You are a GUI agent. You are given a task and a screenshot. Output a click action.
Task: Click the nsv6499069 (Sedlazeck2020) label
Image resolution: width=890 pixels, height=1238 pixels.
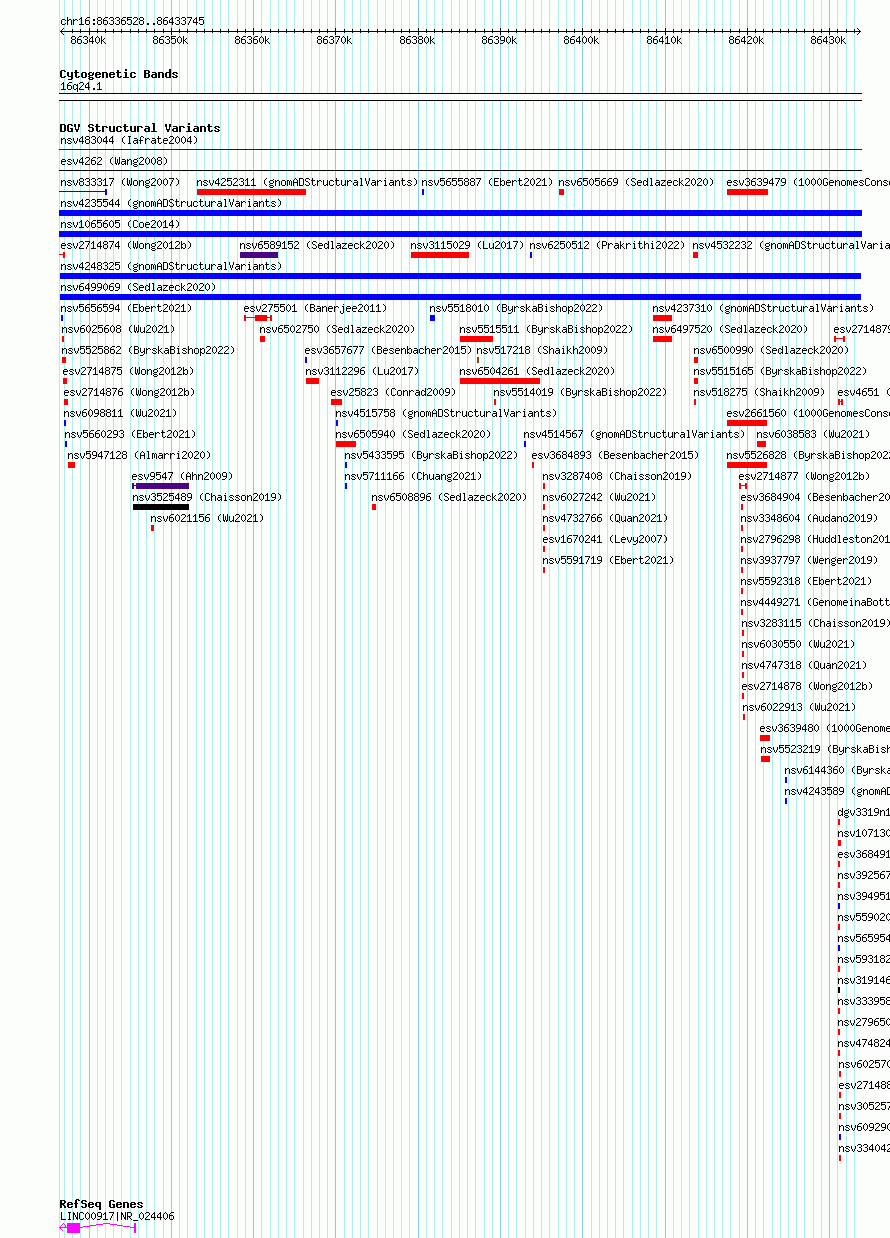pyautogui.click(x=138, y=287)
